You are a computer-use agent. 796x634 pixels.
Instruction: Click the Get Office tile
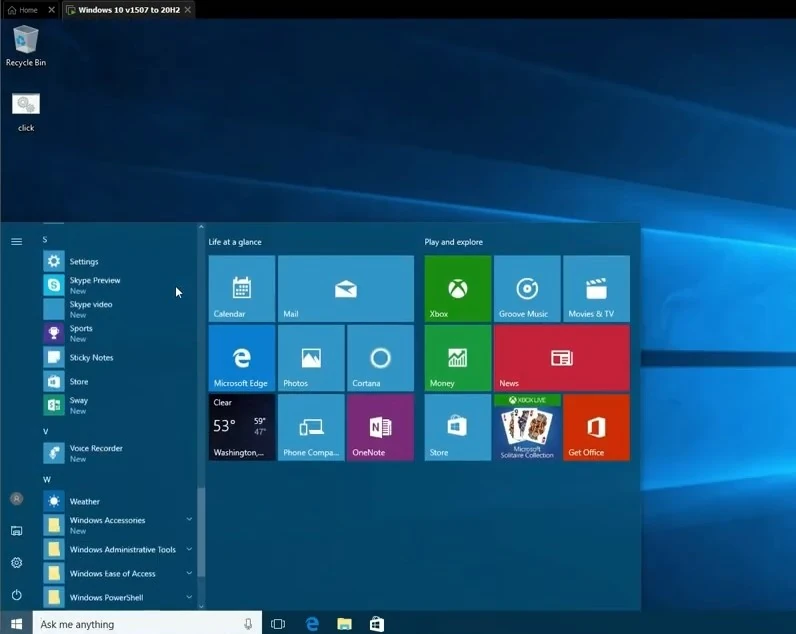[x=596, y=427]
